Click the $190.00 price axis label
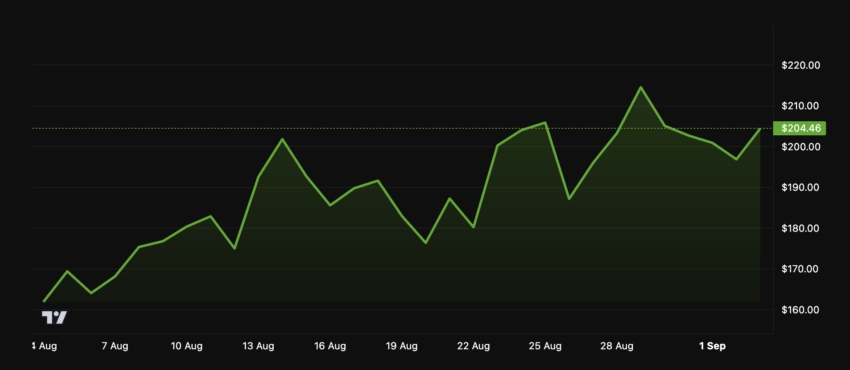Screen dimensions: 850x370 coord(801,188)
